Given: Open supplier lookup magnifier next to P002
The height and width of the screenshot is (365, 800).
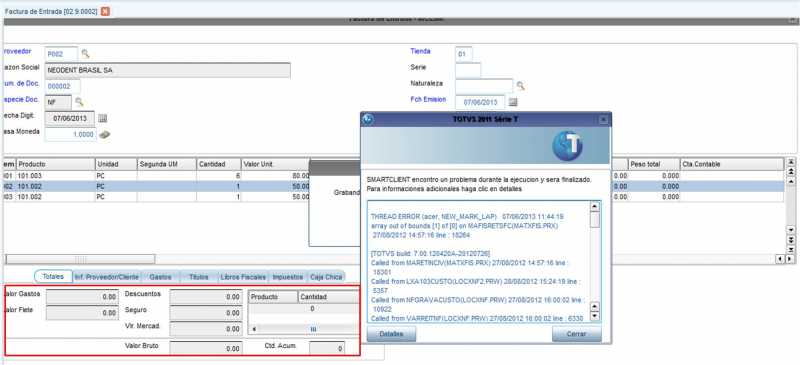Looking at the screenshot, I should tap(86, 54).
